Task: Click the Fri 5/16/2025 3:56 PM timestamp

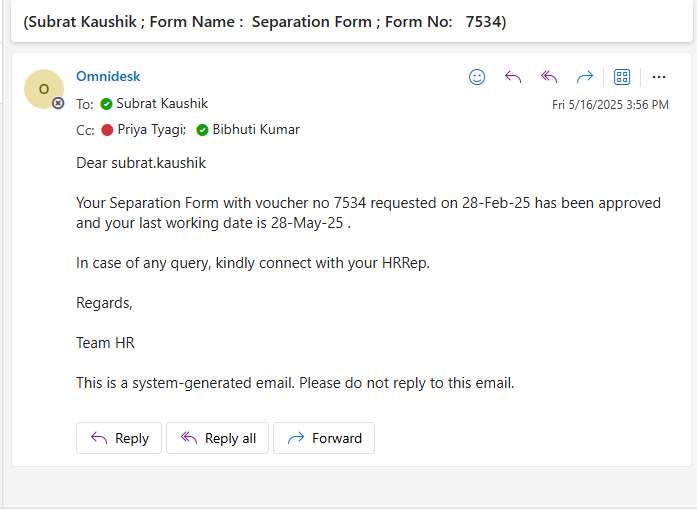Action: pos(610,104)
